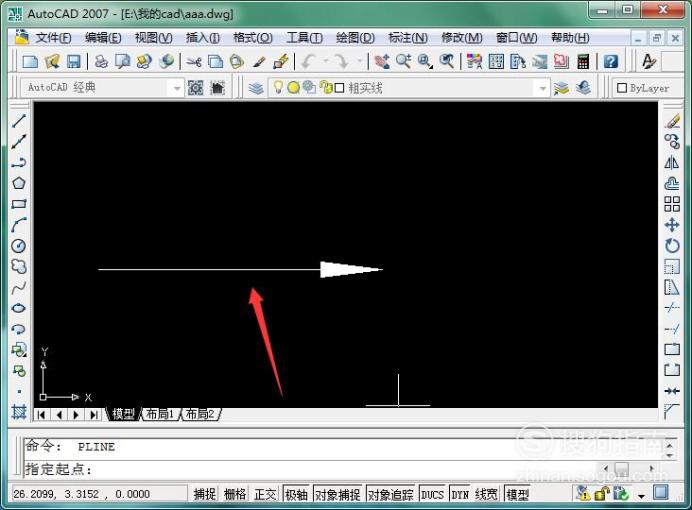The height and width of the screenshot is (510, 692).
Task: Select the Line draw tool
Action: pos(19,120)
